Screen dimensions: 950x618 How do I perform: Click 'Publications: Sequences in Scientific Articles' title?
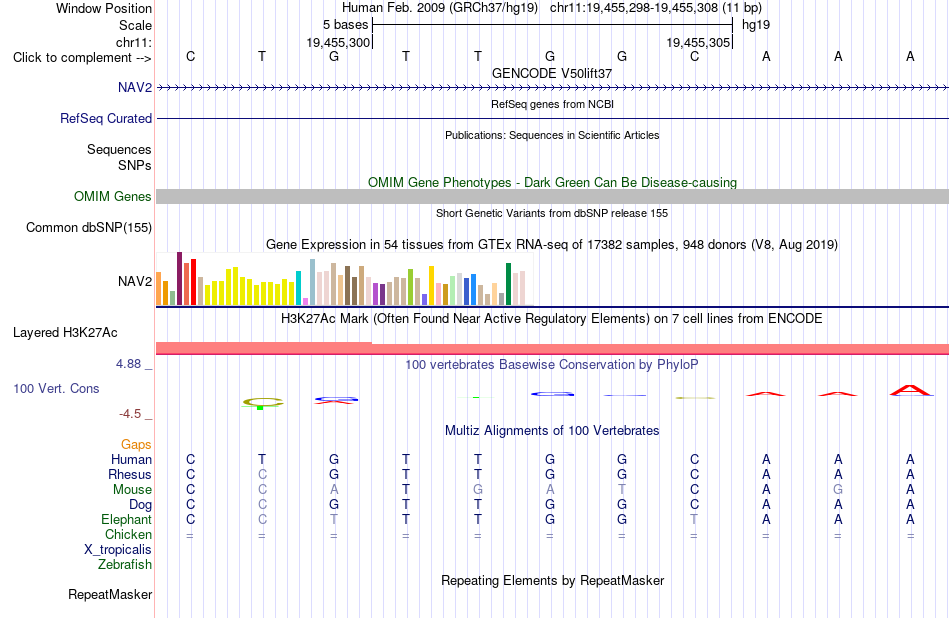click(x=552, y=135)
